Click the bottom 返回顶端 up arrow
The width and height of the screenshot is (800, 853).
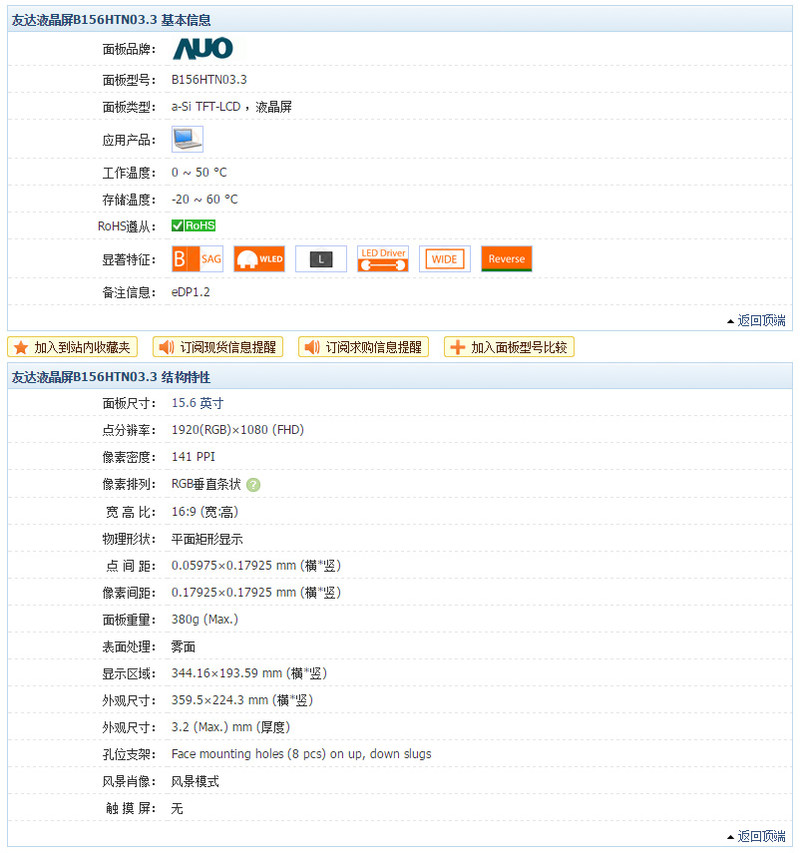pyautogui.click(x=731, y=836)
